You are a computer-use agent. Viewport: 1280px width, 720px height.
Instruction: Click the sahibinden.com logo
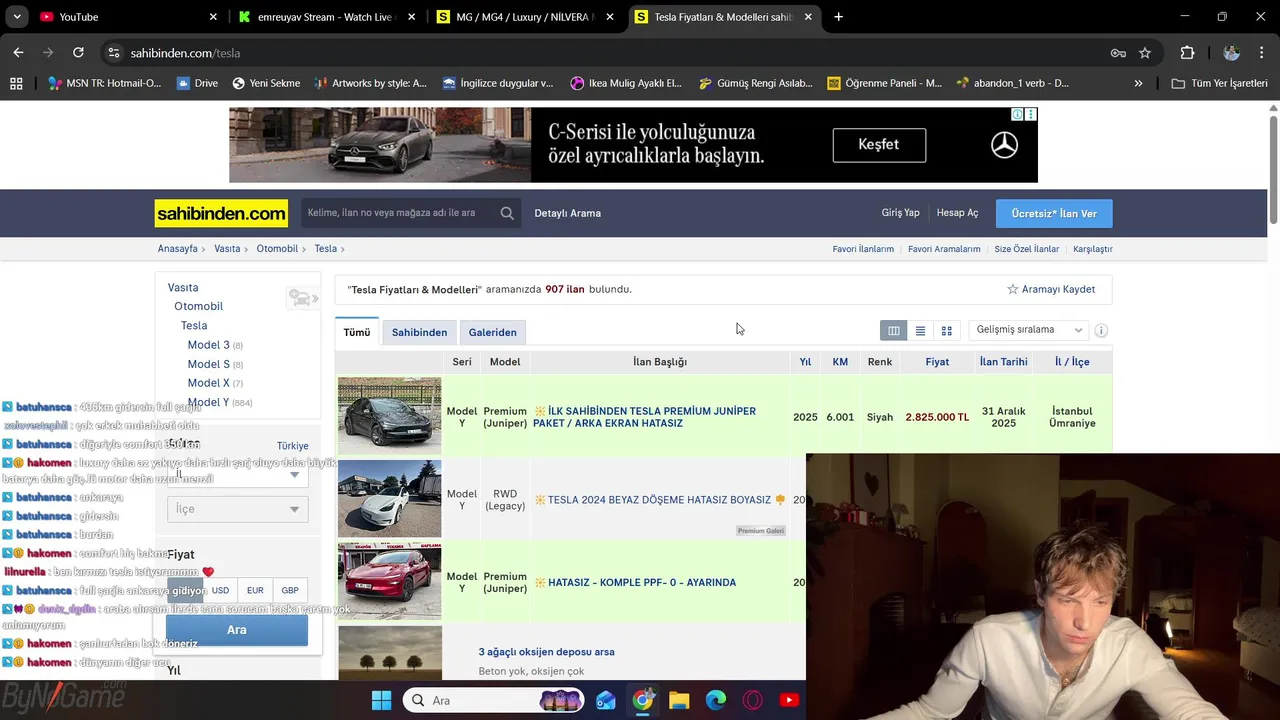(221, 213)
